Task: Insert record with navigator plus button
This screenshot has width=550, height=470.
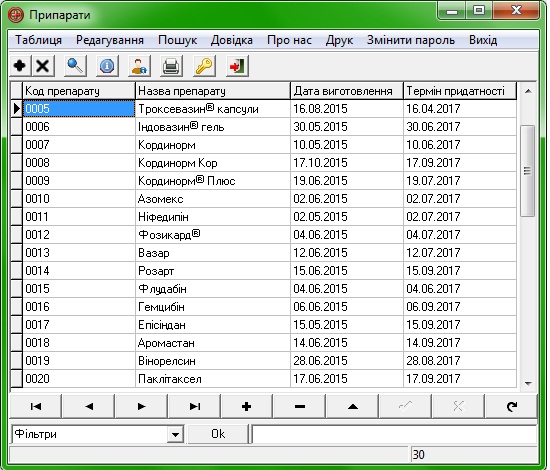Action: pyautogui.click(x=247, y=406)
